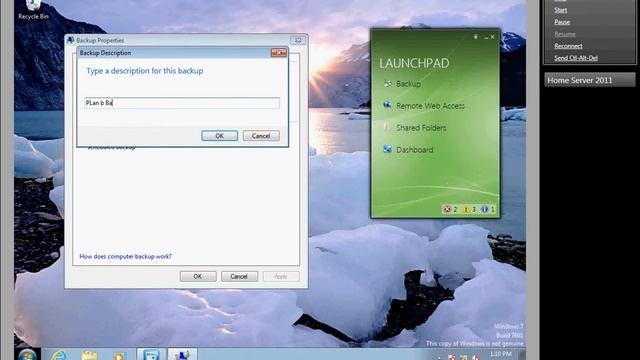This screenshot has width=640, height=360.
Task: Open the Launchpad options arrow menu
Action: pos(476,37)
